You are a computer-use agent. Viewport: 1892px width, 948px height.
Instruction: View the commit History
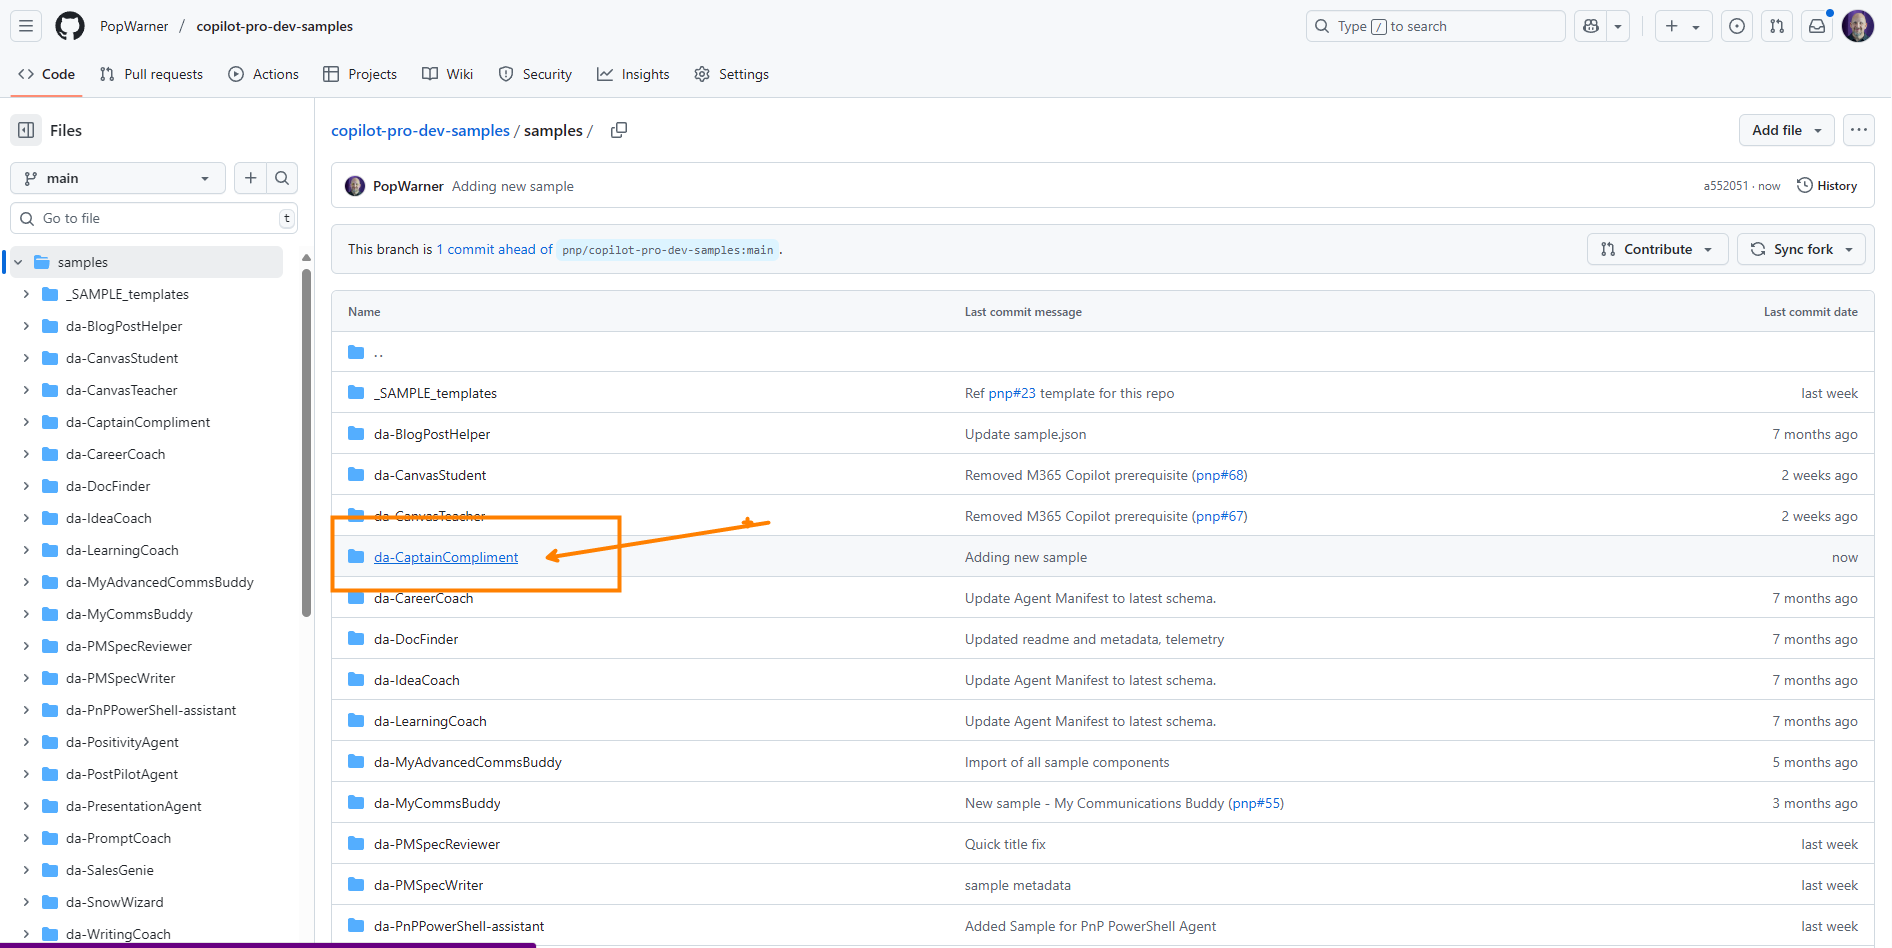coord(1827,186)
